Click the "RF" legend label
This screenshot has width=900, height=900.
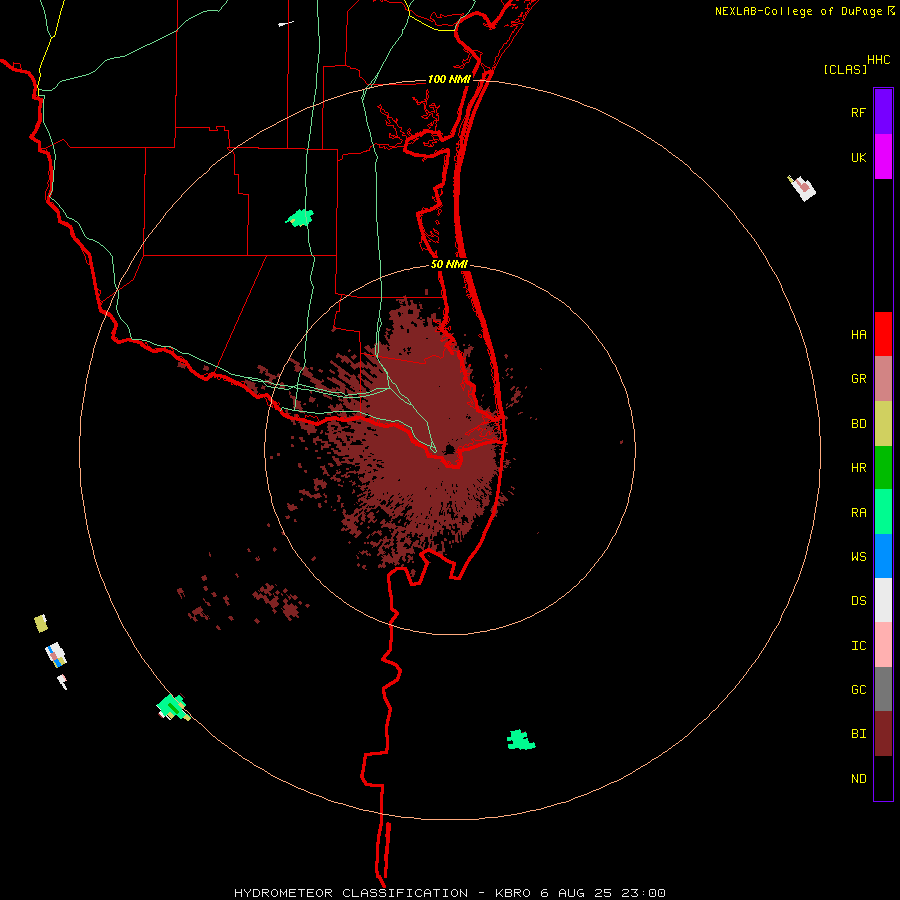(x=858, y=112)
